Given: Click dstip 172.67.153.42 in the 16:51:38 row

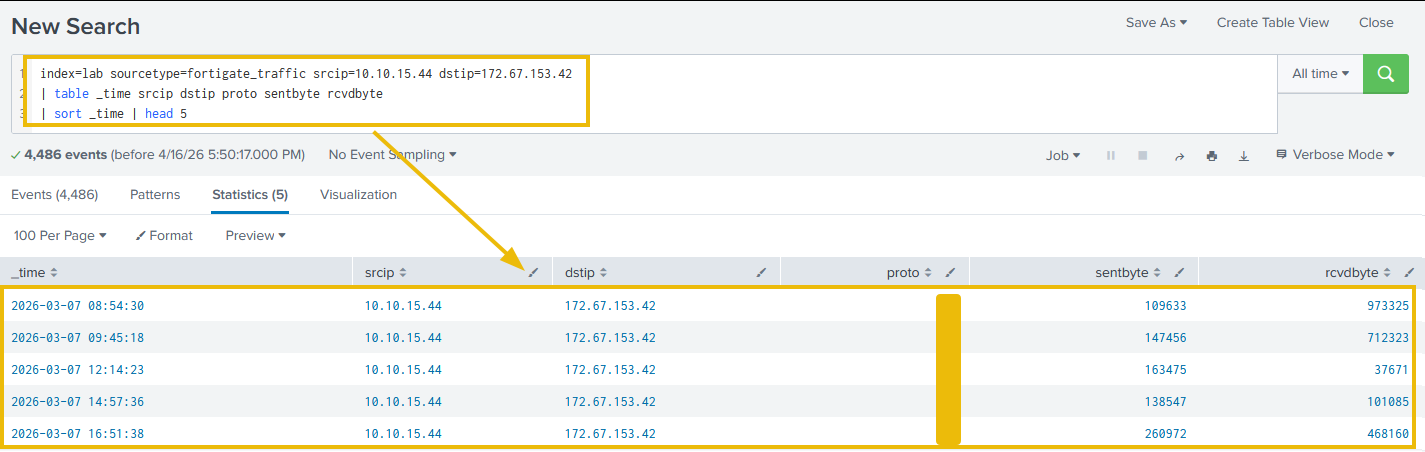Looking at the screenshot, I should point(610,434).
